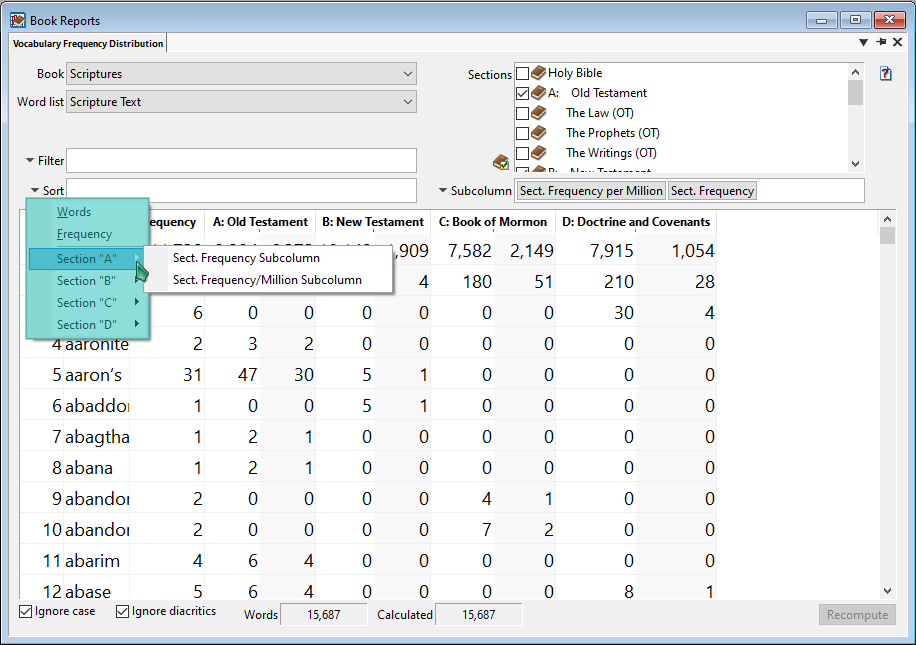Click the checked-book sections icon left of the list

(501, 162)
